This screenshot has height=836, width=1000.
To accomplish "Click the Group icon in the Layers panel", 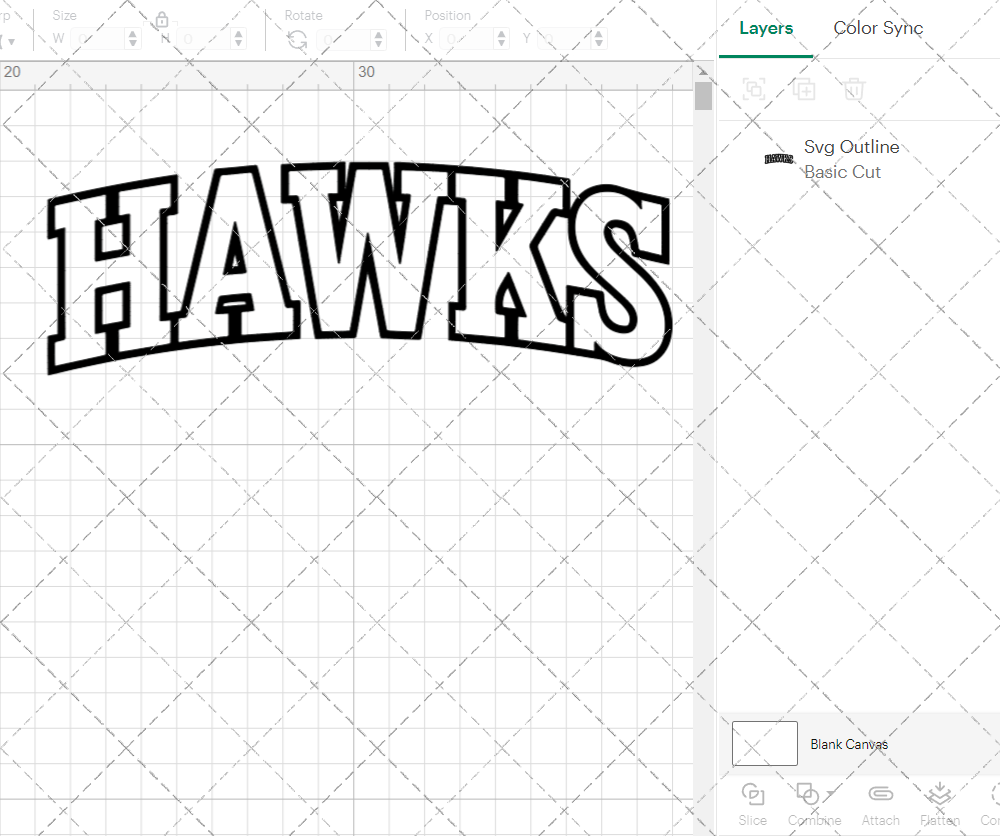I will [753, 89].
